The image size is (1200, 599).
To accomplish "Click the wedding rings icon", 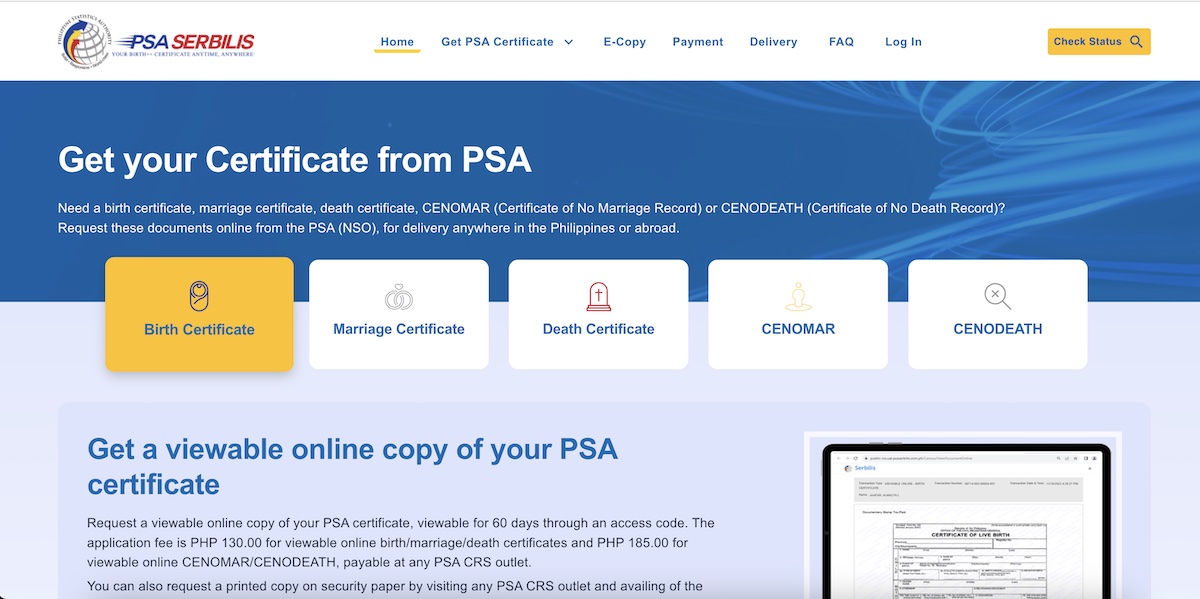I will [x=399, y=297].
